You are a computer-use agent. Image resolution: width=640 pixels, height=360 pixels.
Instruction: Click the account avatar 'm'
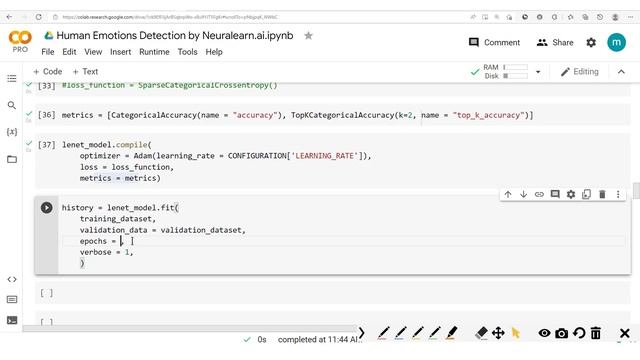point(616,42)
